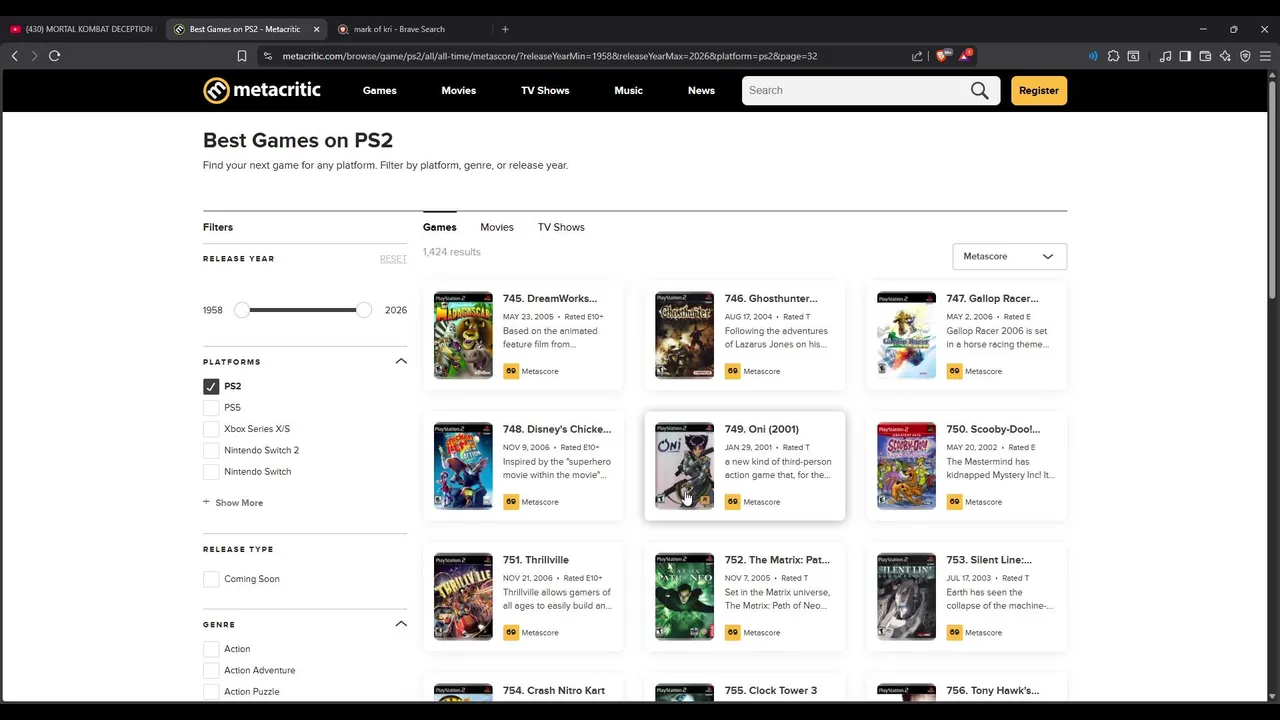Open the 750. Scooby-Doo! title link
The height and width of the screenshot is (720, 1280).
(993, 429)
